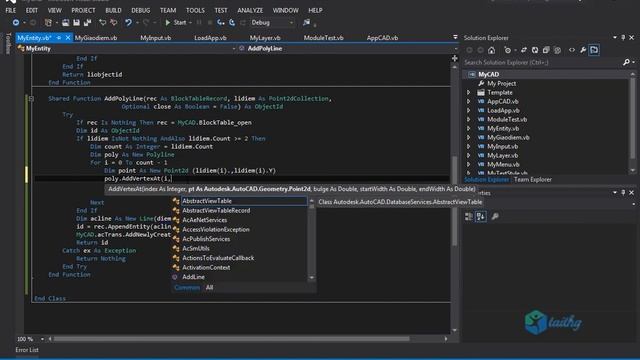
Task: Click the Open File toolbar icon
Action: click(65, 23)
